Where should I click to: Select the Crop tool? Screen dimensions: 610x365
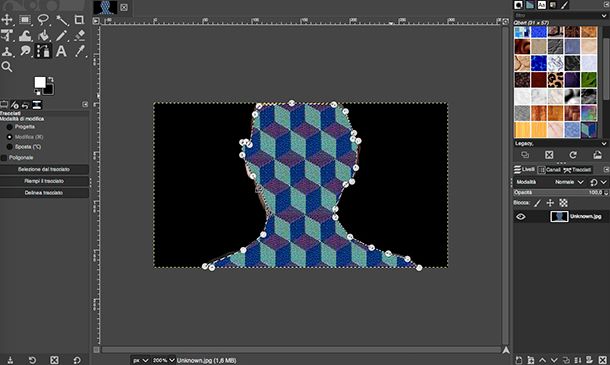click(79, 19)
